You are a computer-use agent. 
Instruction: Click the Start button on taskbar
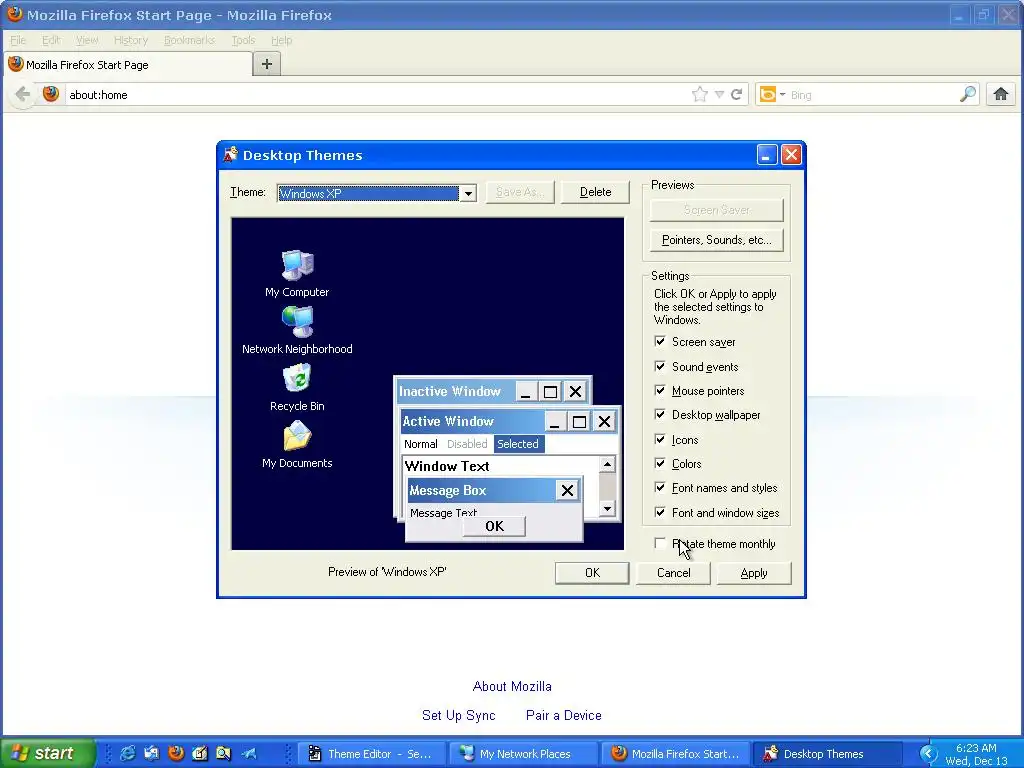coord(47,753)
